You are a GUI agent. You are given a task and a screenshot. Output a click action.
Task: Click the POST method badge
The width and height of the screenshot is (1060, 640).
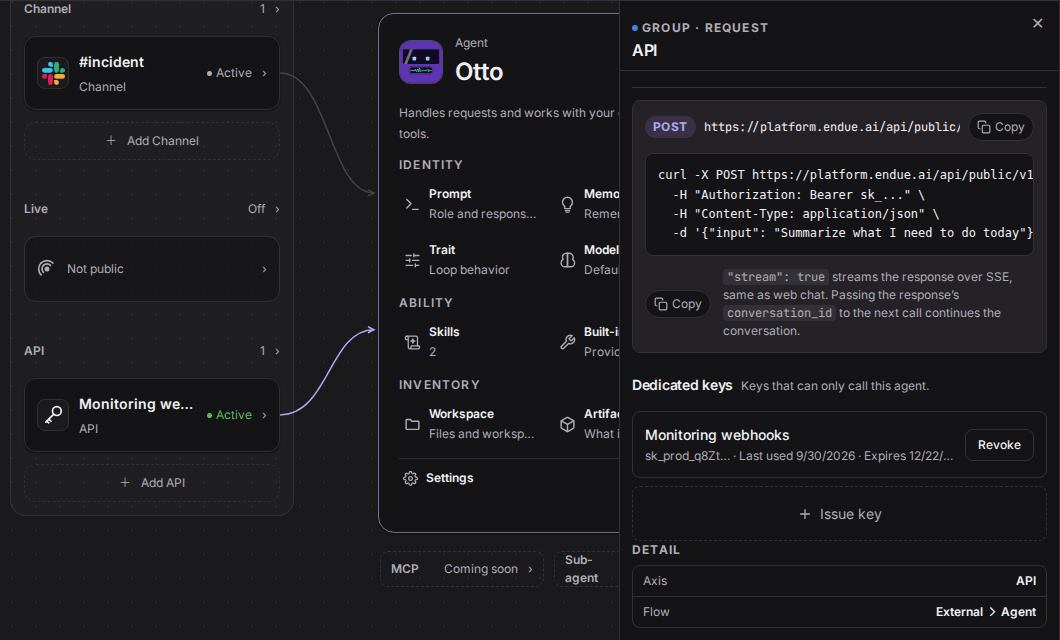[x=669, y=127]
